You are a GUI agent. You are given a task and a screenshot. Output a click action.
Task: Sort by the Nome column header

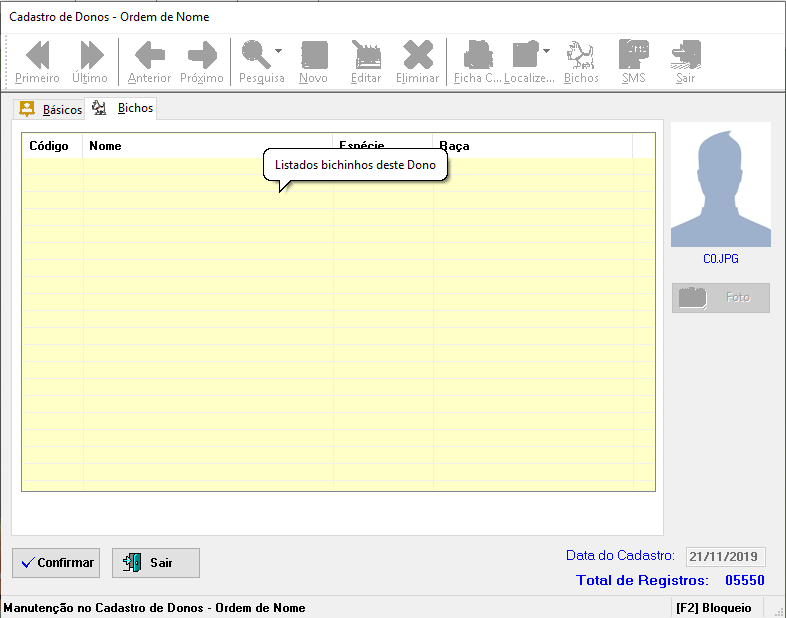tap(208, 146)
